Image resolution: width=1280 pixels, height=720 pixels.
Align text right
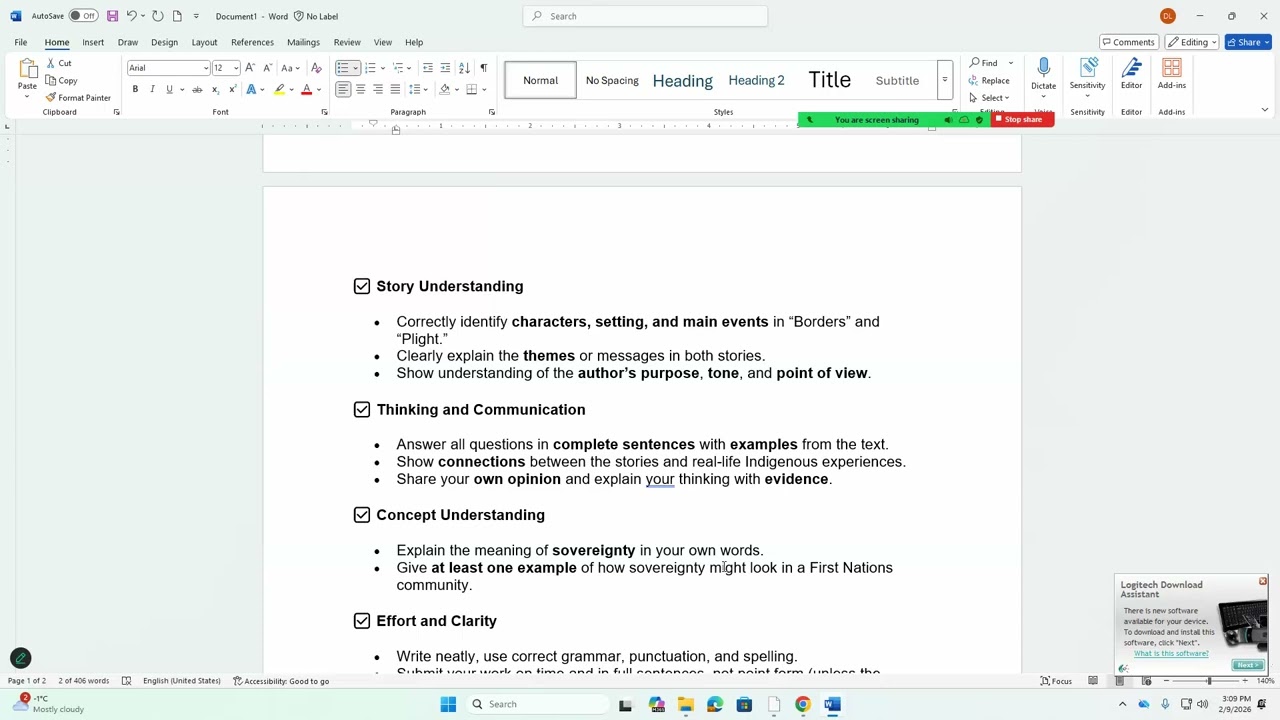(377, 89)
